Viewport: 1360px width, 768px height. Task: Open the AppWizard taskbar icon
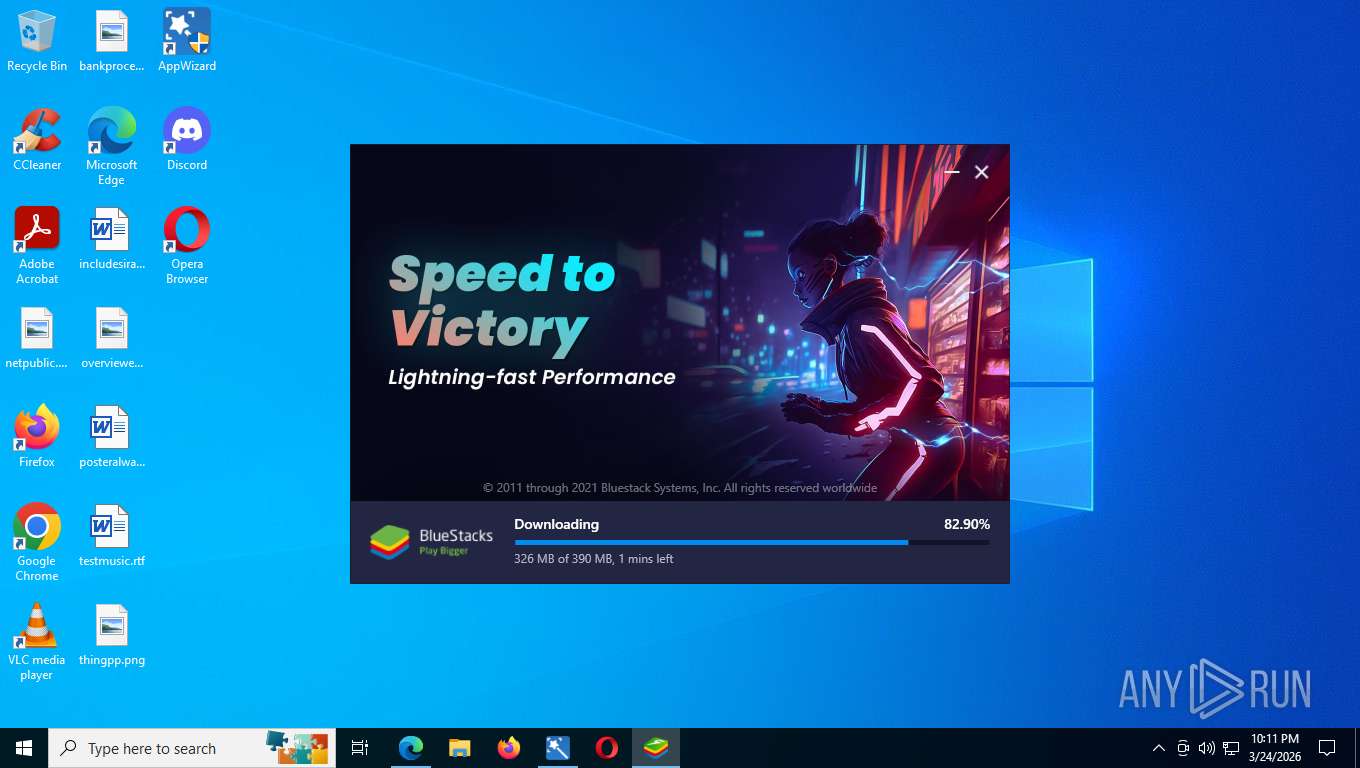[558, 748]
